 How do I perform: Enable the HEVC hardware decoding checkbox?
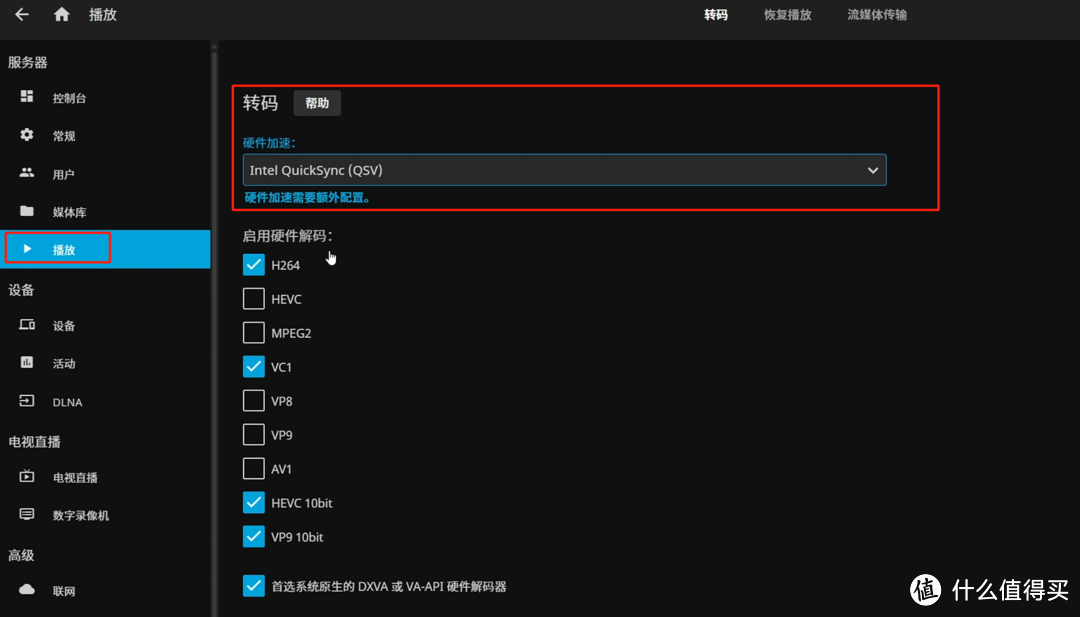pos(253,298)
